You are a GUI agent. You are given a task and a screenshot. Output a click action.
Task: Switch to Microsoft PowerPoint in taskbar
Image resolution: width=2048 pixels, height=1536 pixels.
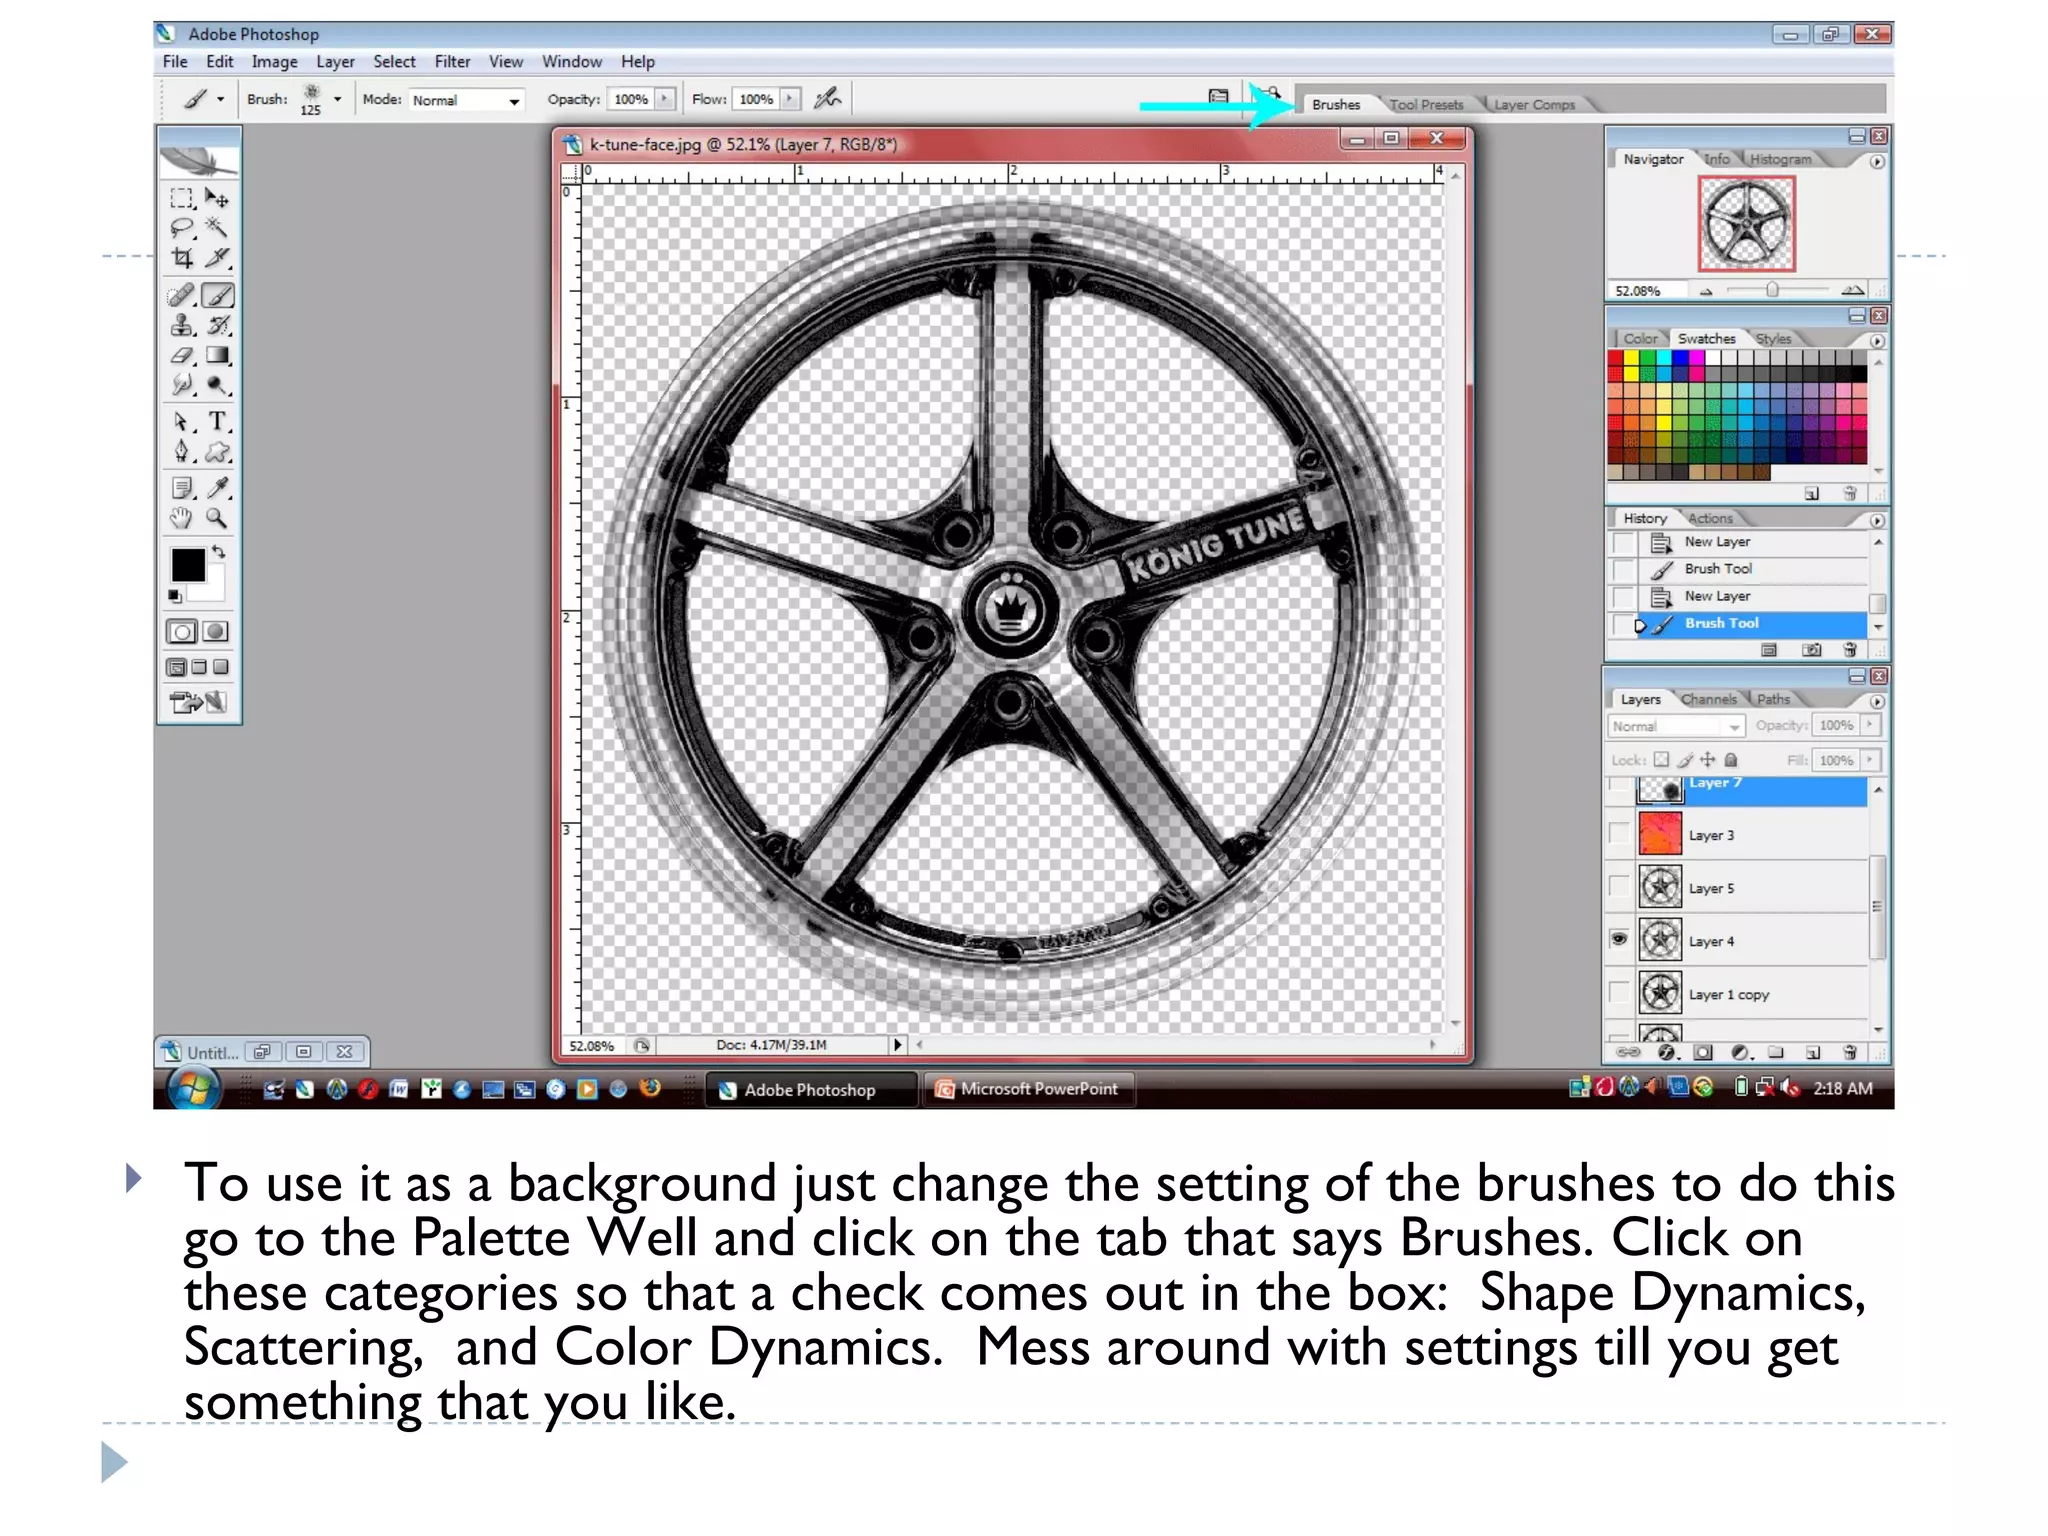[1029, 1088]
